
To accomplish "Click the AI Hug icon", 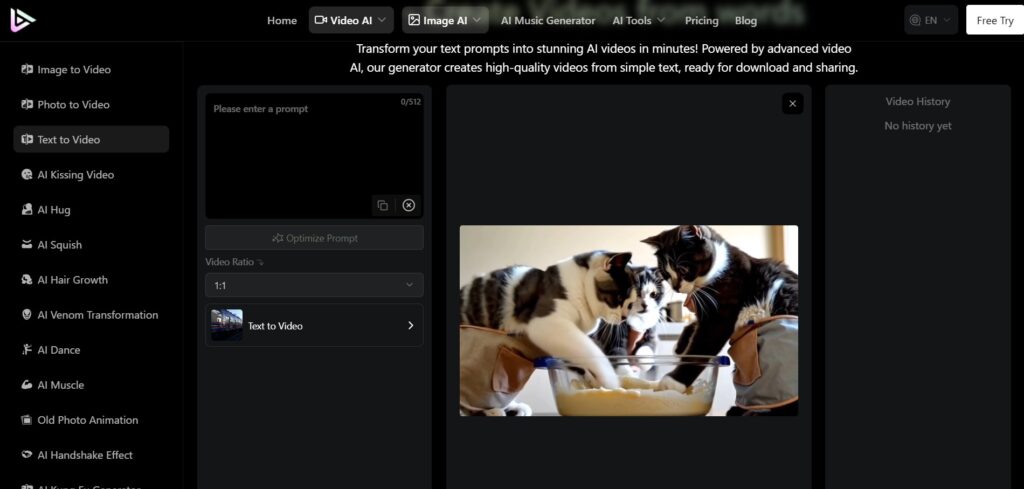I will click(x=27, y=210).
